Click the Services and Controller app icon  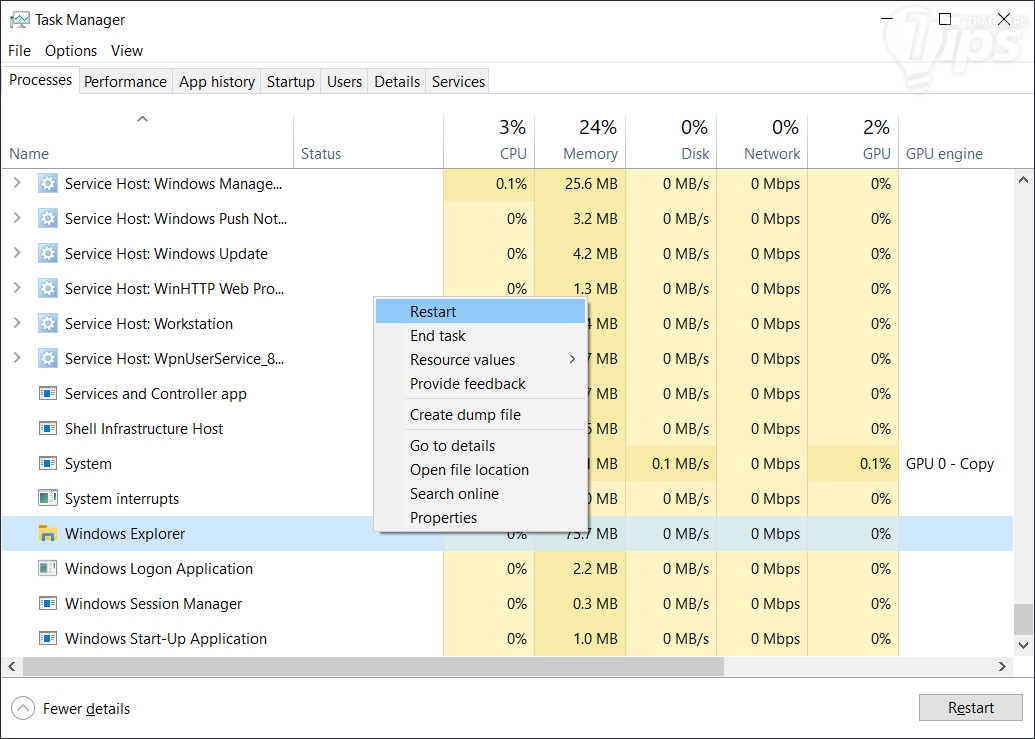[47, 394]
